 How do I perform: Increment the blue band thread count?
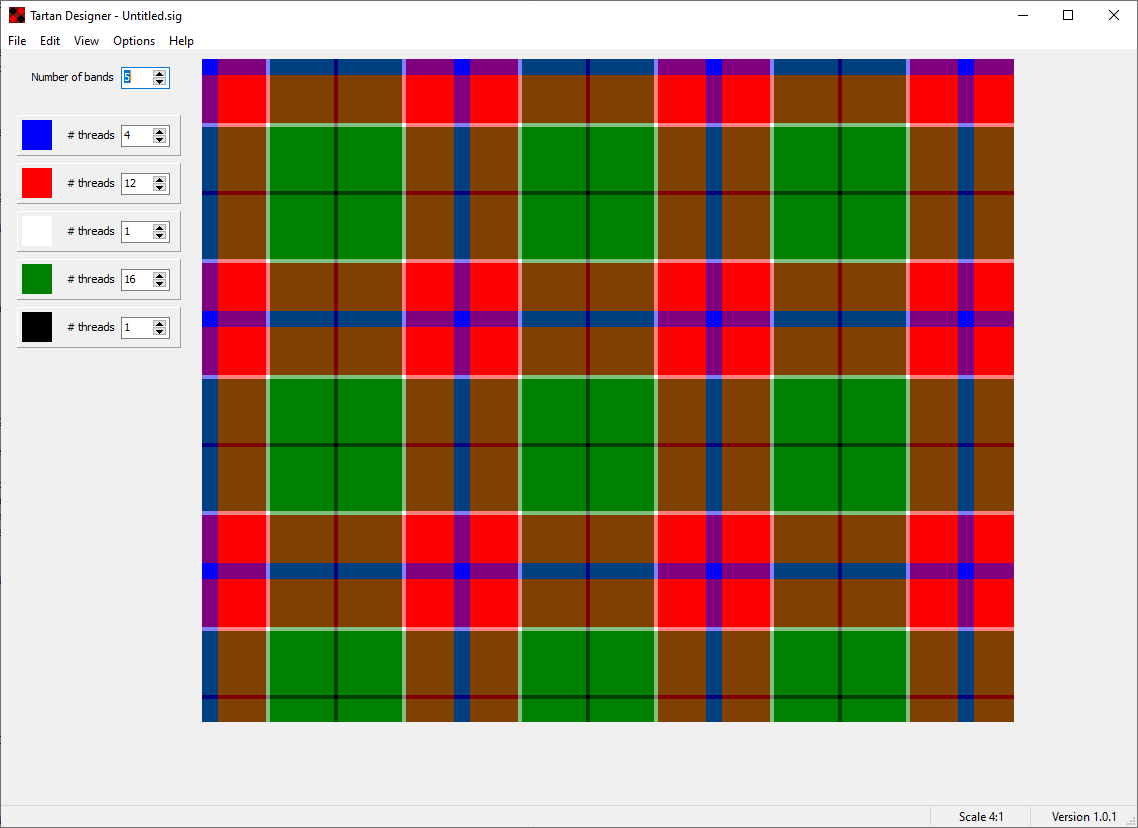click(x=160, y=131)
